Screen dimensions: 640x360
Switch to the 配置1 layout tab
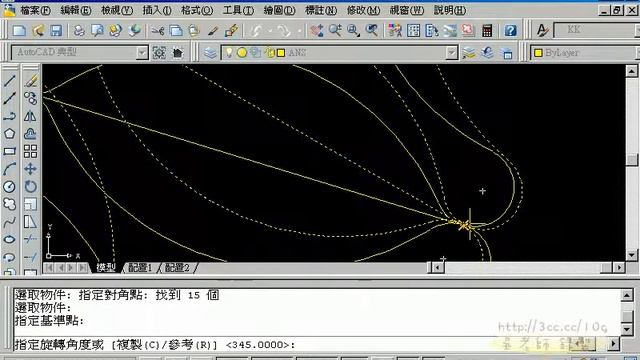pos(140,268)
